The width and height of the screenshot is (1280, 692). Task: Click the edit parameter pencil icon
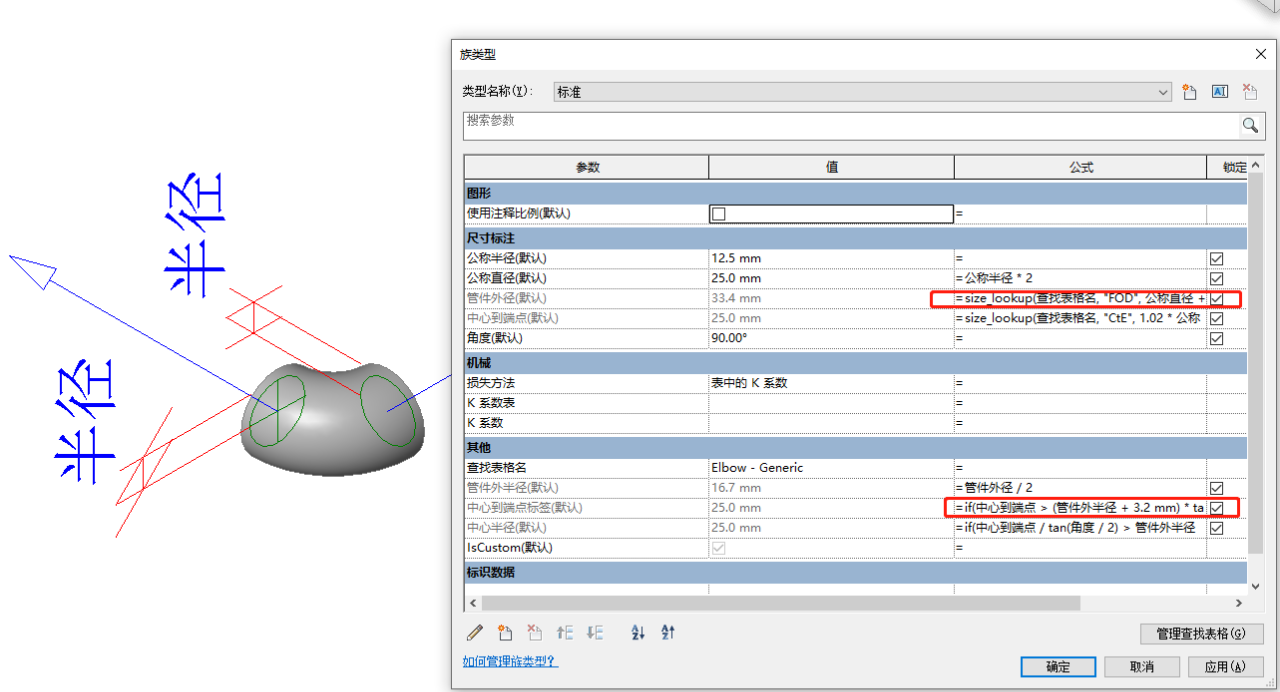[x=475, y=632]
